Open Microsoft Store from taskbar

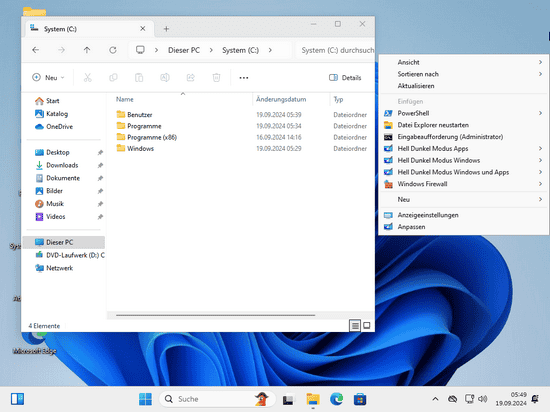click(360, 399)
